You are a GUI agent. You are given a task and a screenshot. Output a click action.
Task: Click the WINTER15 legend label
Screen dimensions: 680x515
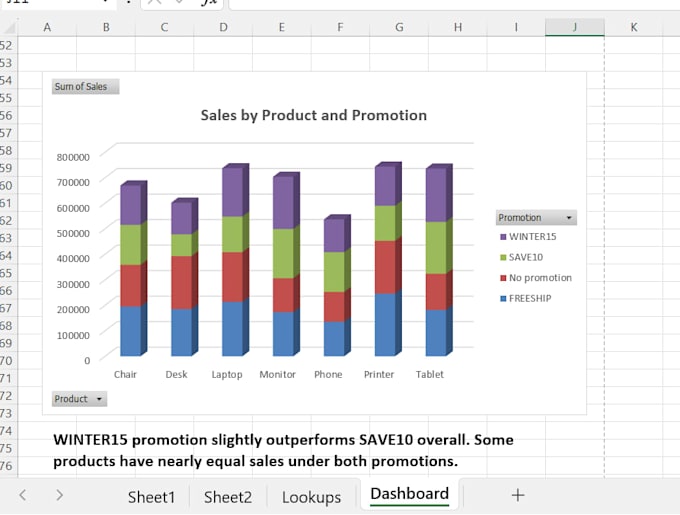pos(533,237)
